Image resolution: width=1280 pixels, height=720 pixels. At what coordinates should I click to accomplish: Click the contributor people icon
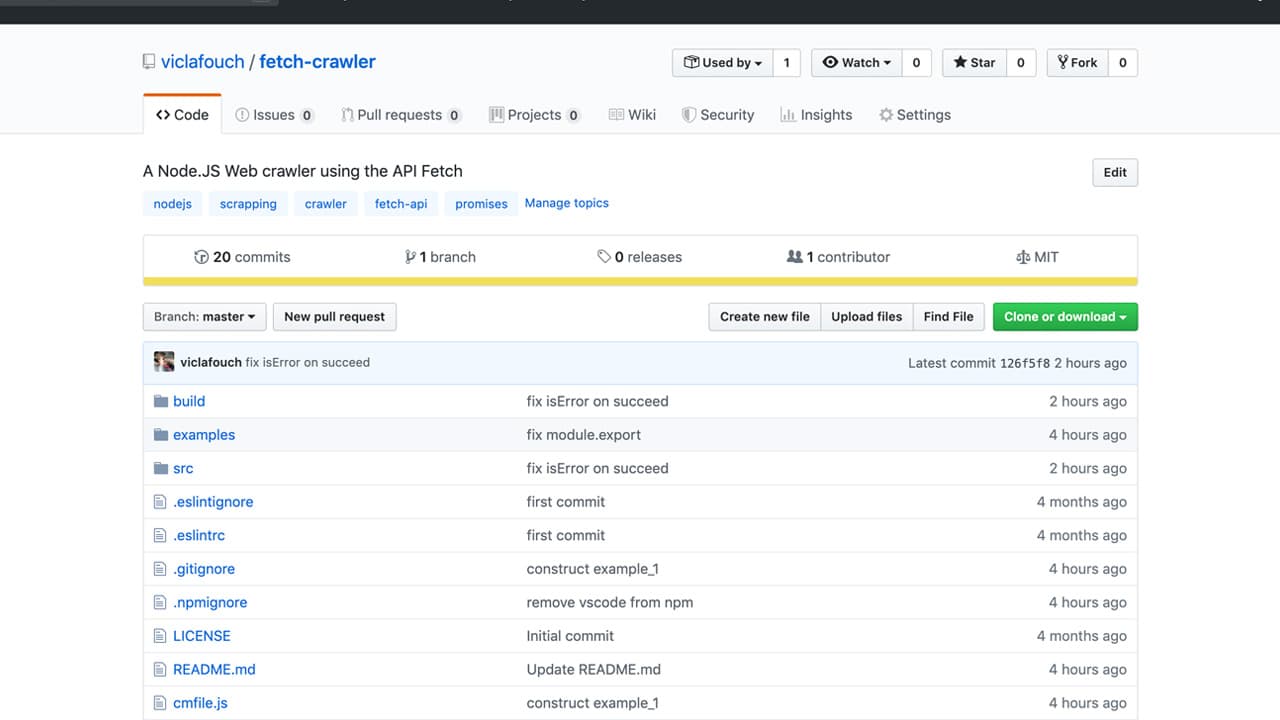coord(794,257)
